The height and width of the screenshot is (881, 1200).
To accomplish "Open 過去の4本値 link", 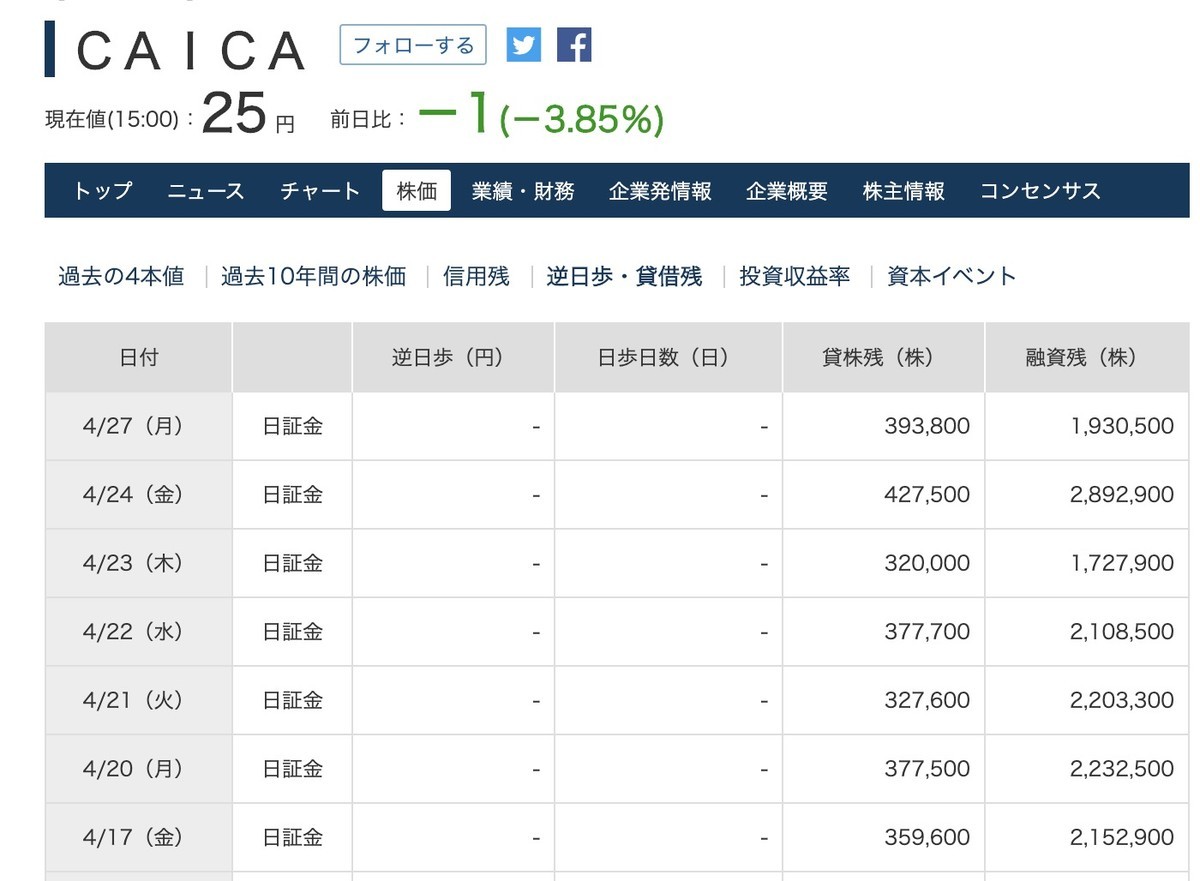I will (x=121, y=276).
